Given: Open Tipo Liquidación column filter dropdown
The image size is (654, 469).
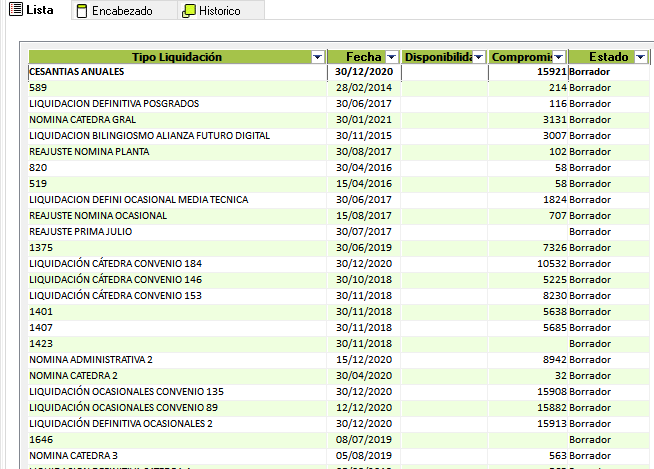Looking at the screenshot, I should point(318,57).
